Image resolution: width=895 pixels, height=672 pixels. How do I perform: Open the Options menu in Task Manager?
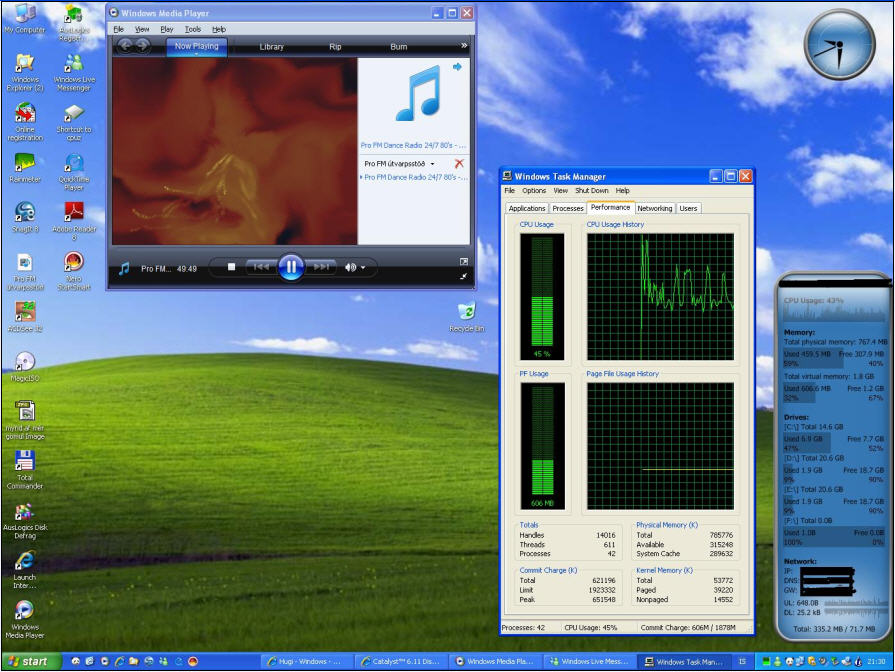point(534,191)
